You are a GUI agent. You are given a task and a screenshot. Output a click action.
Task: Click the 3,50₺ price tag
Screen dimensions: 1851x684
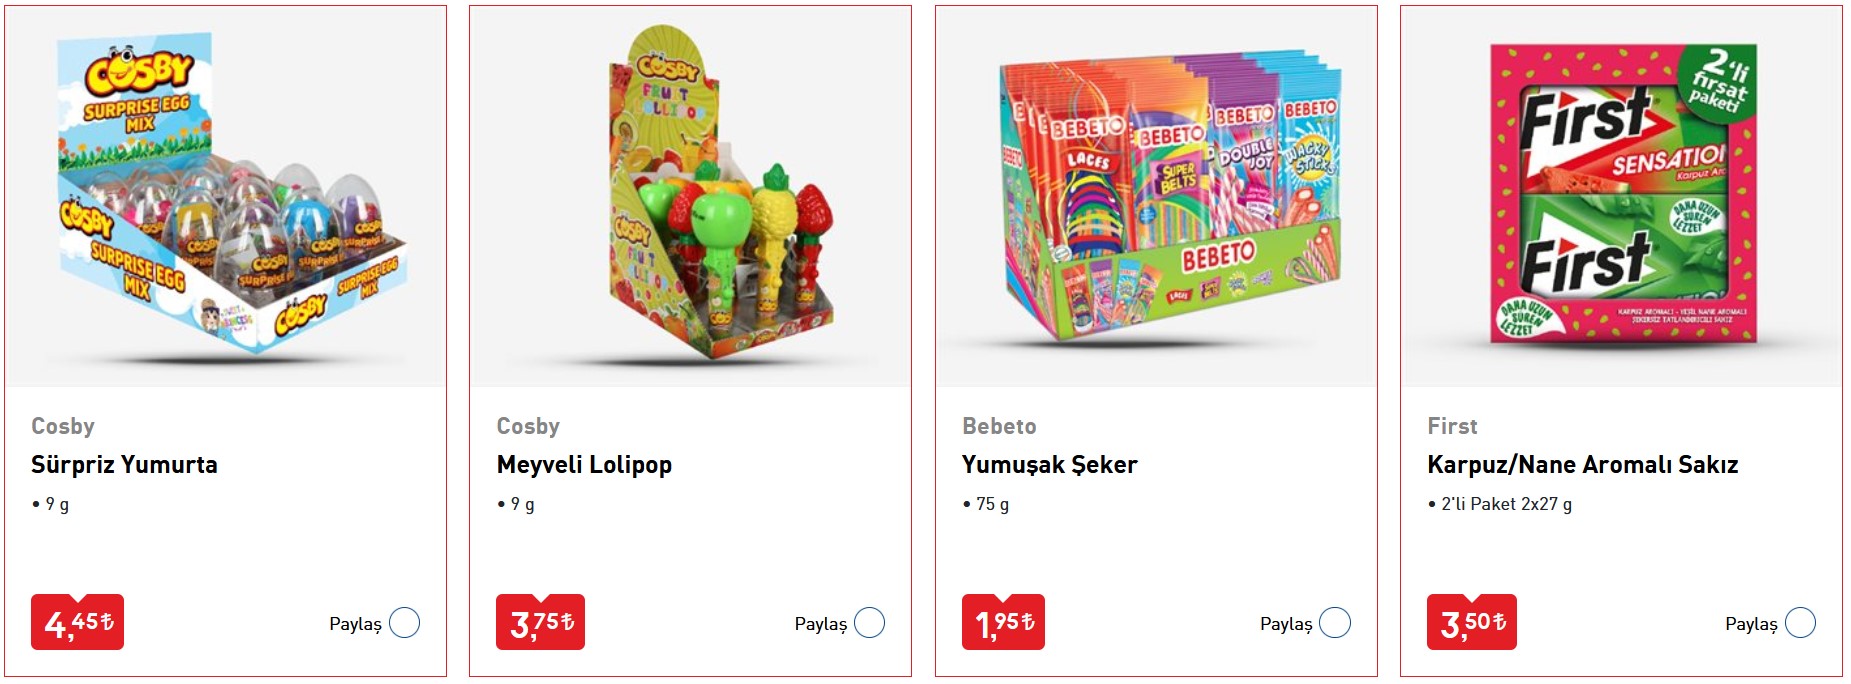pos(1472,622)
